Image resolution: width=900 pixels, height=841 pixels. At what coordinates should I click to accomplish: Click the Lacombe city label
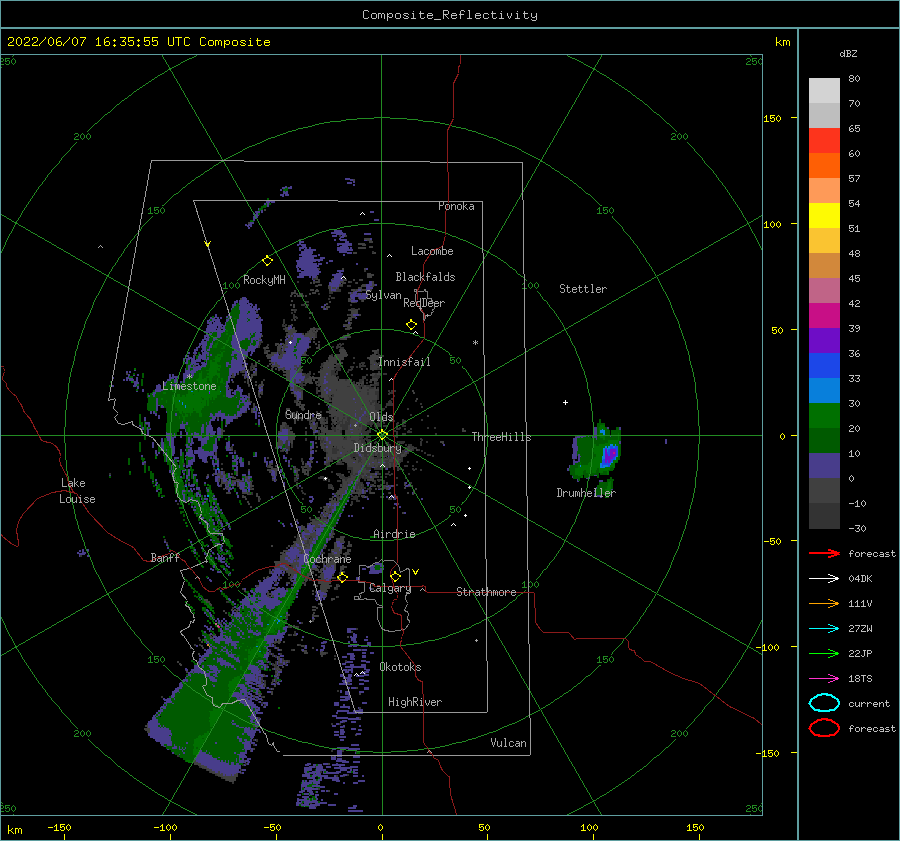tap(432, 251)
